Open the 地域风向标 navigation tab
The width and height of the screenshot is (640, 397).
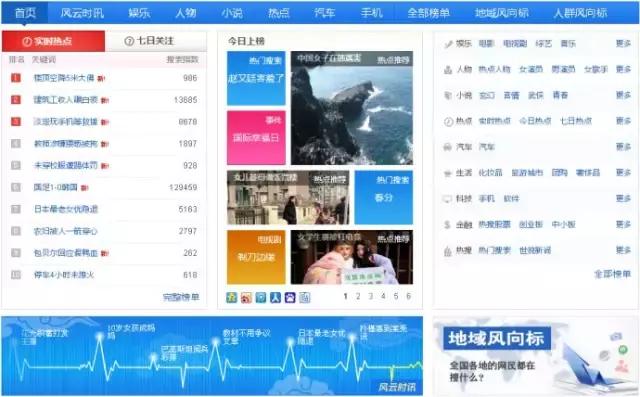pyautogui.click(x=502, y=13)
